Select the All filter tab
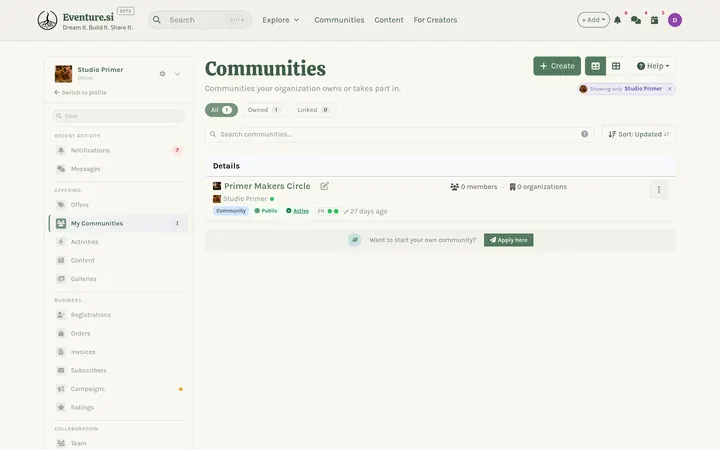 [x=221, y=110]
